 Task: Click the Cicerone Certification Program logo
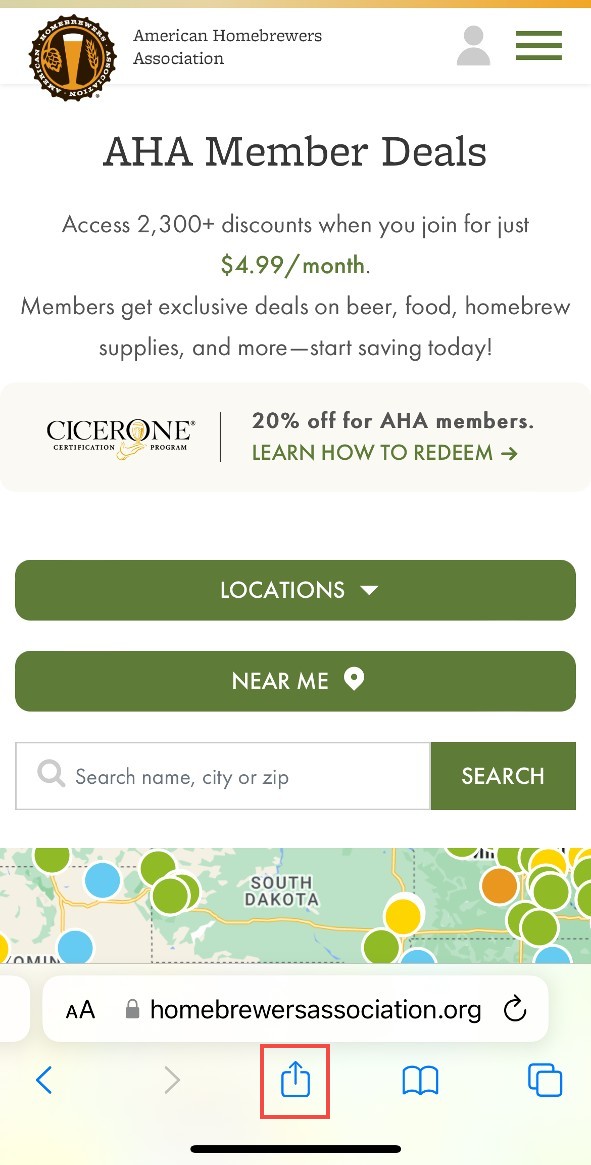[x=120, y=438]
